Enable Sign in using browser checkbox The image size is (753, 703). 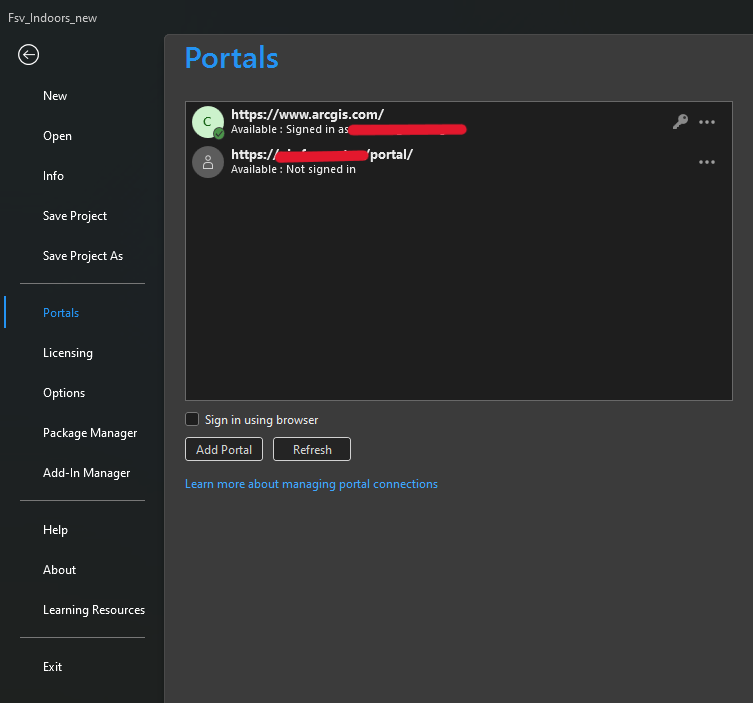pyautogui.click(x=192, y=419)
